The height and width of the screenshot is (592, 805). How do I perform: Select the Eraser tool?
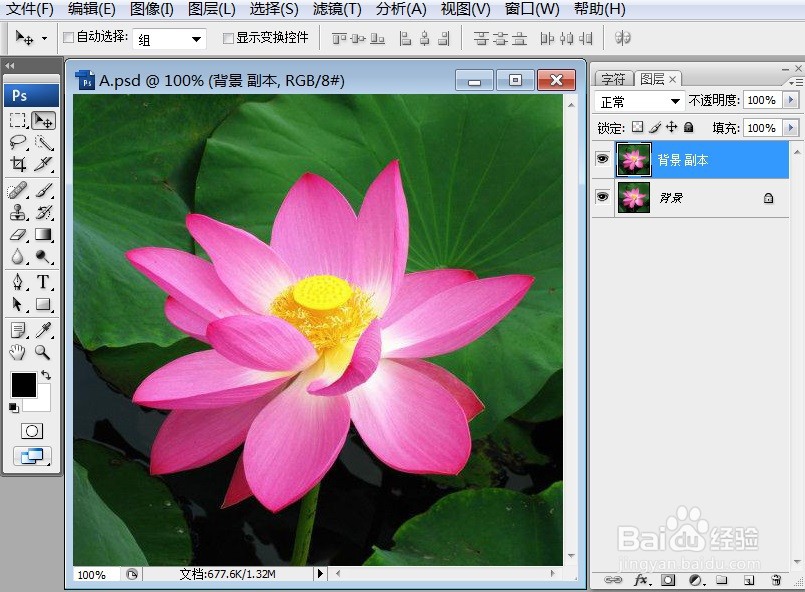pos(18,235)
